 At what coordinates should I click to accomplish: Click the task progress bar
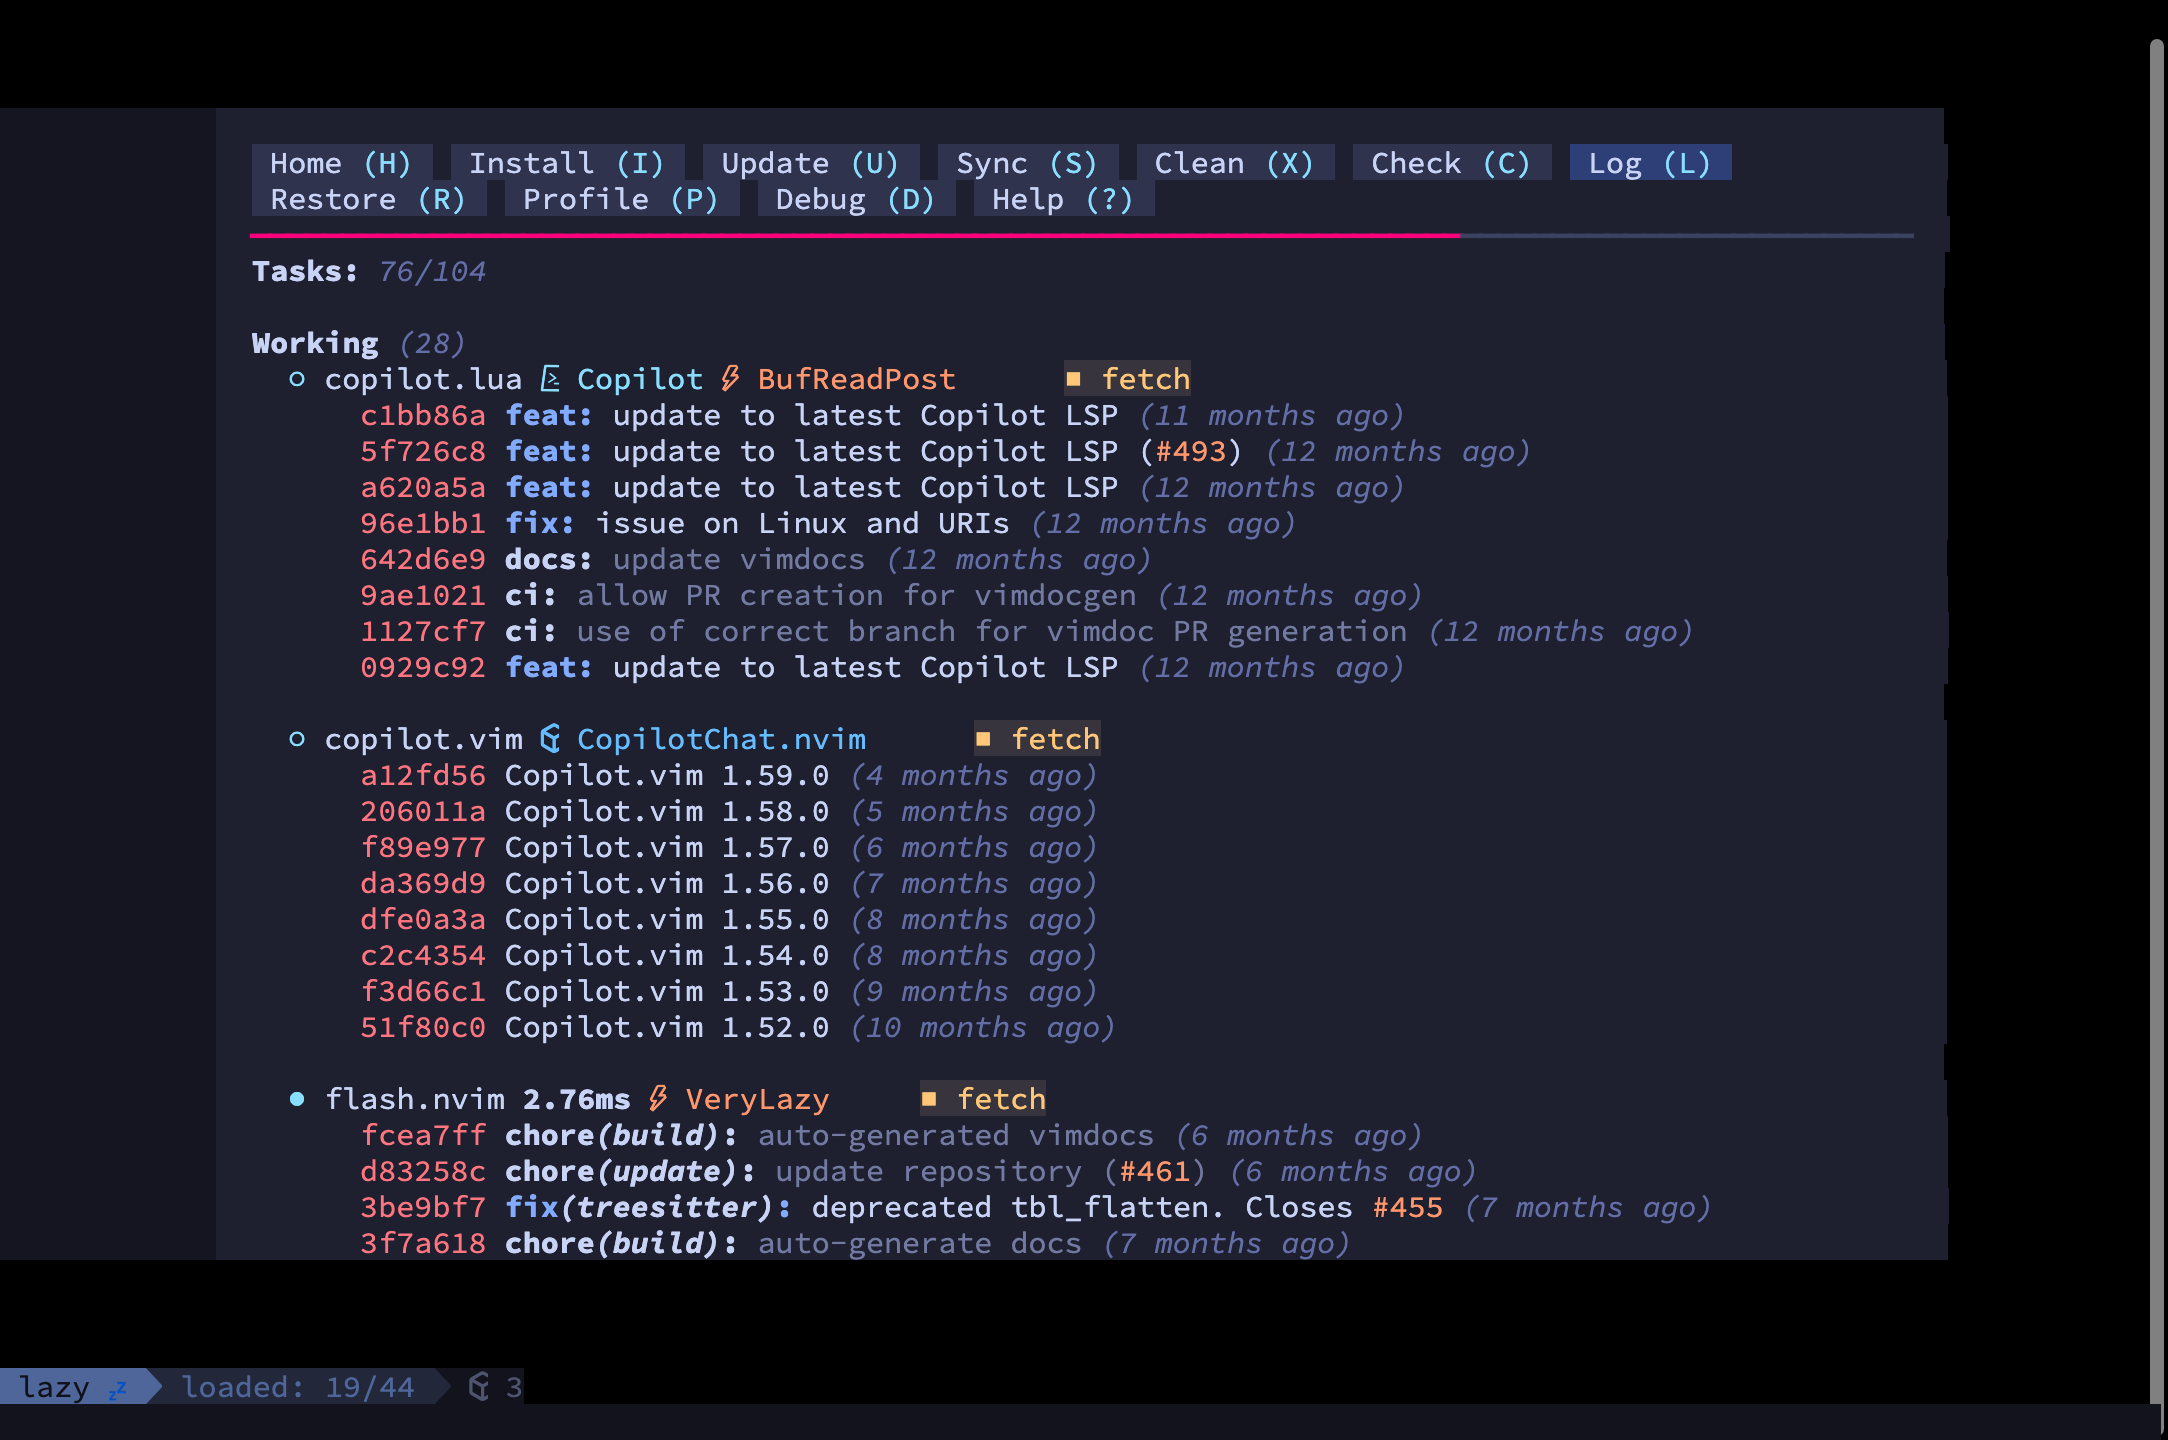tap(1081, 236)
